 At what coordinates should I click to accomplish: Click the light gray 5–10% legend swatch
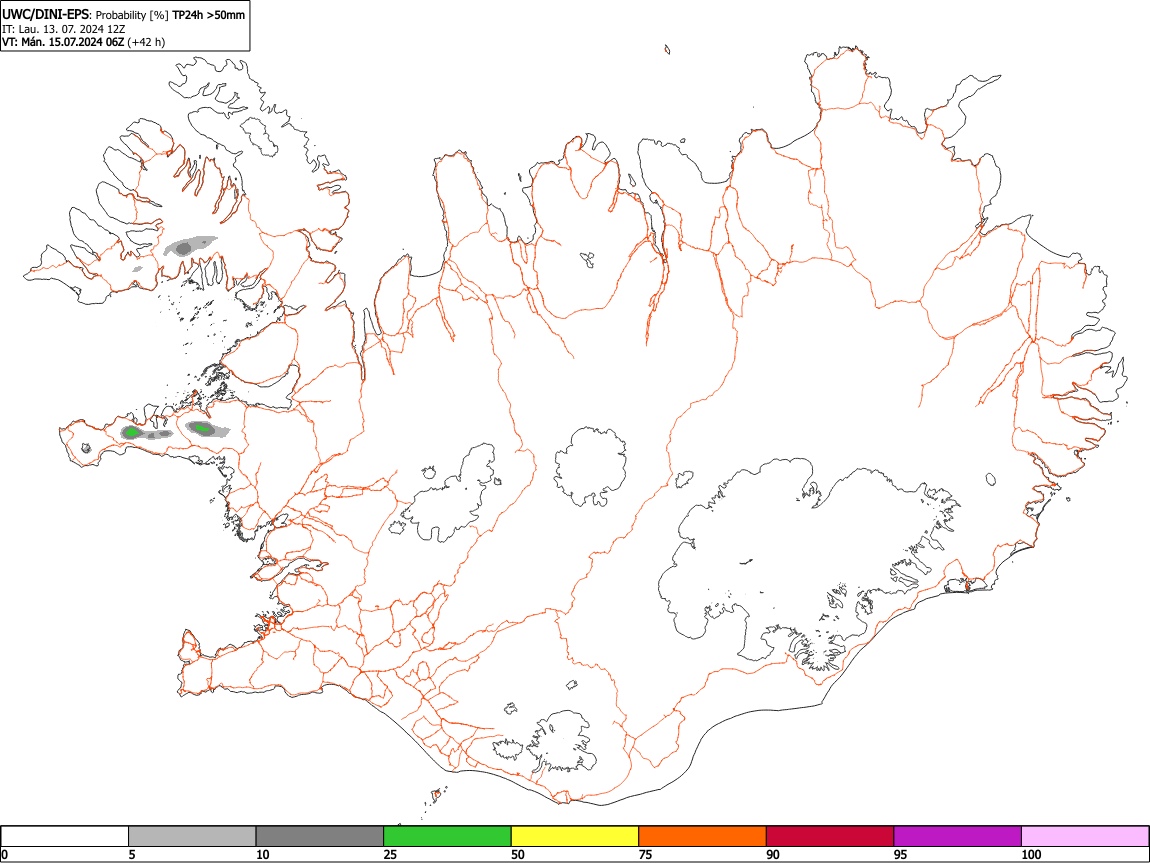click(x=191, y=836)
